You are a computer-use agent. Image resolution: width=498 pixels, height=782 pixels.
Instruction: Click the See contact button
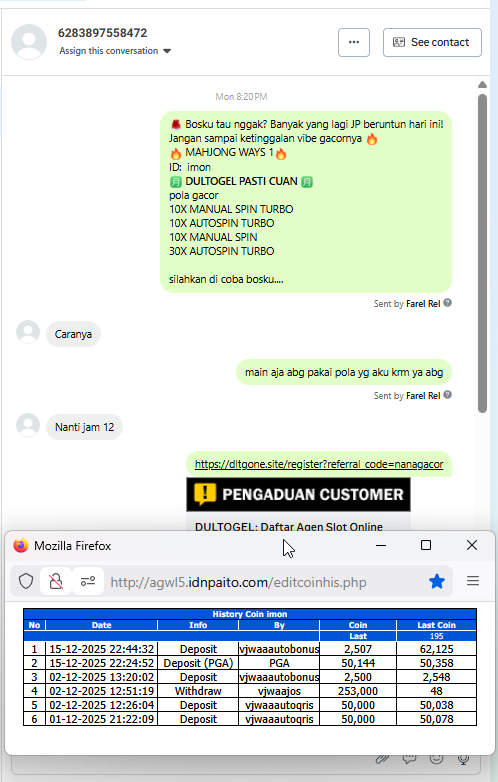click(432, 42)
